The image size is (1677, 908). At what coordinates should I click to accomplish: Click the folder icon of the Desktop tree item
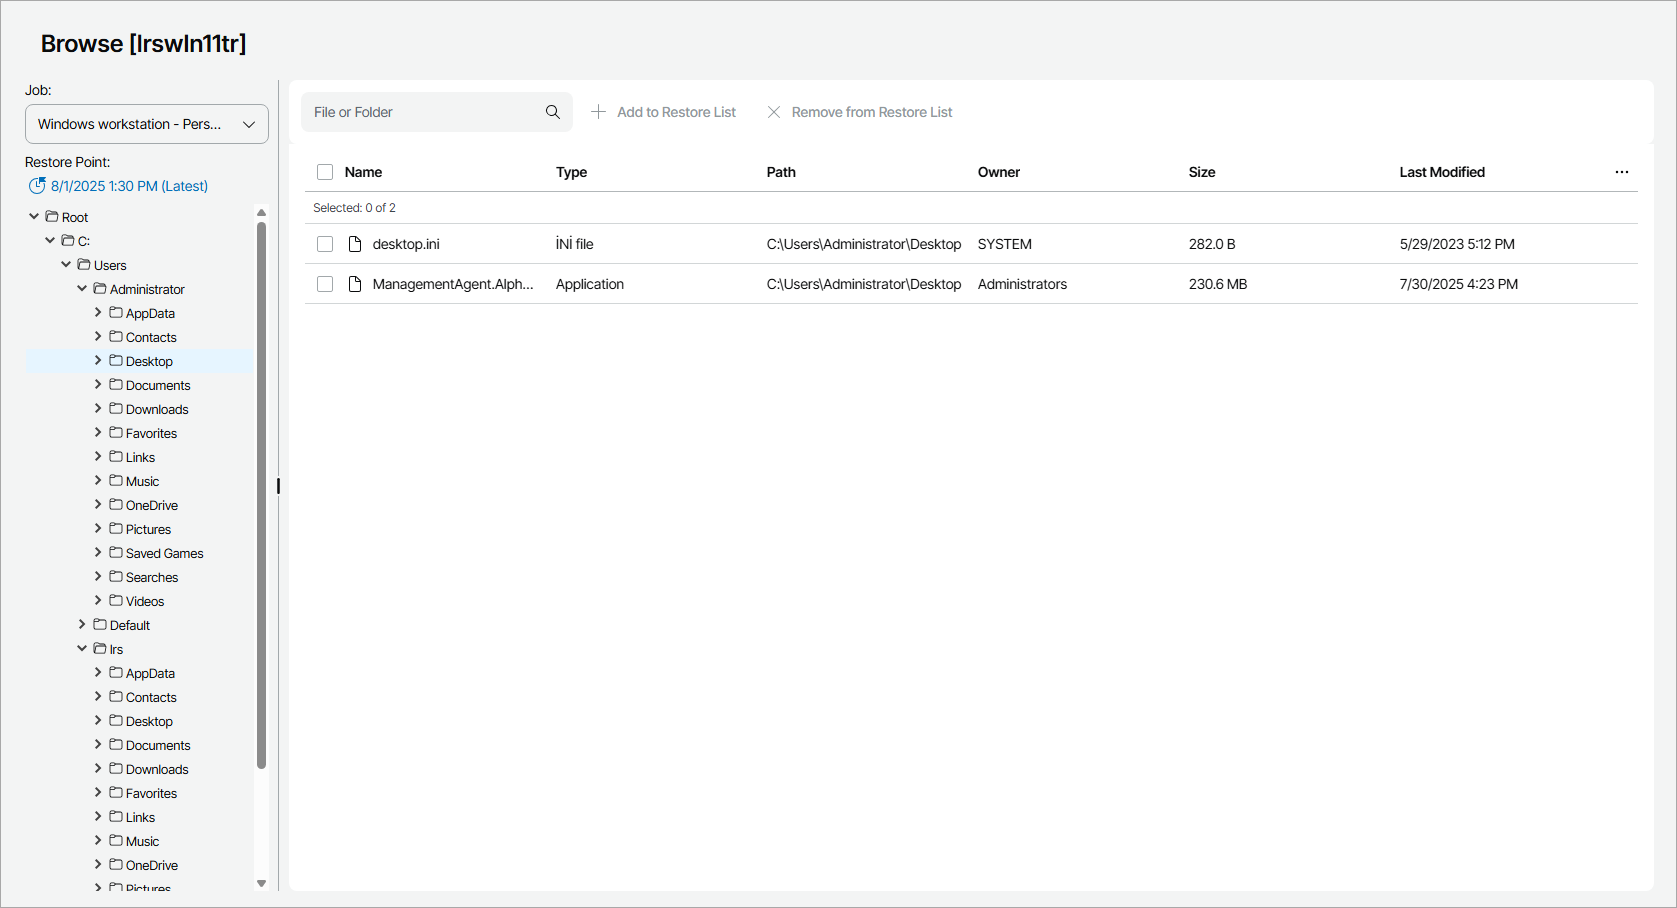point(115,361)
